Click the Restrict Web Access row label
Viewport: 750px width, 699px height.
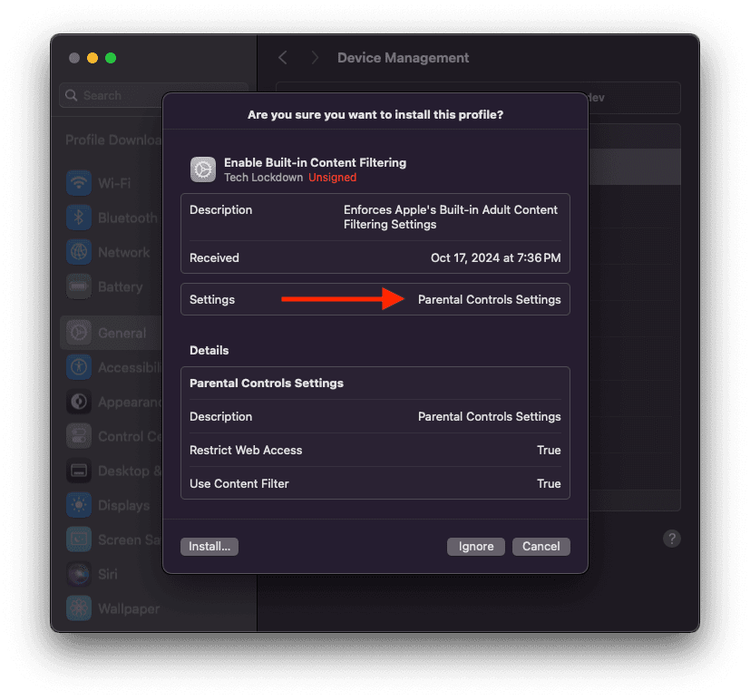click(246, 450)
